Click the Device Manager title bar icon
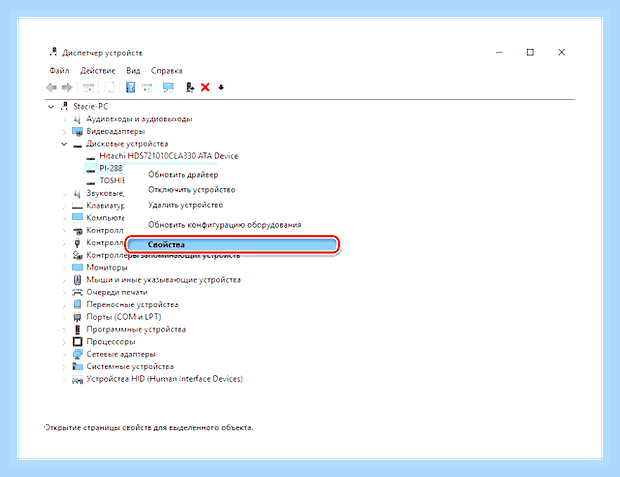This screenshot has width=620, height=477. [53, 52]
